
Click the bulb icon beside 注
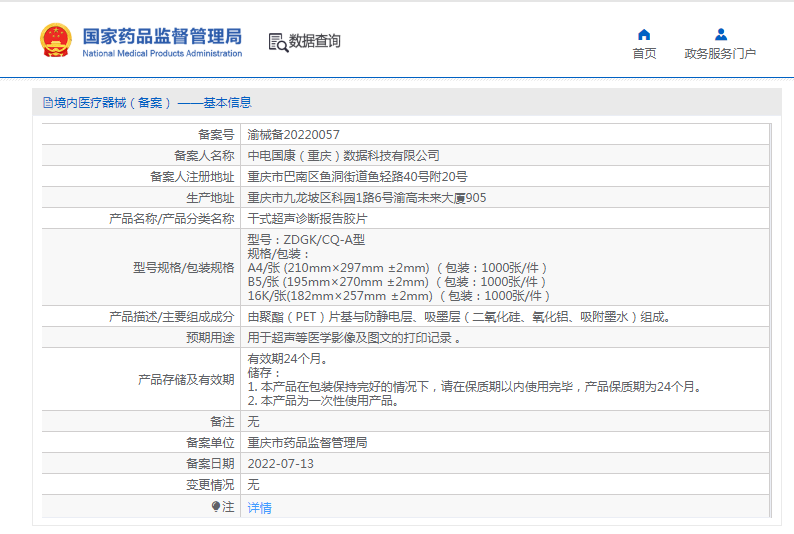[216, 506]
